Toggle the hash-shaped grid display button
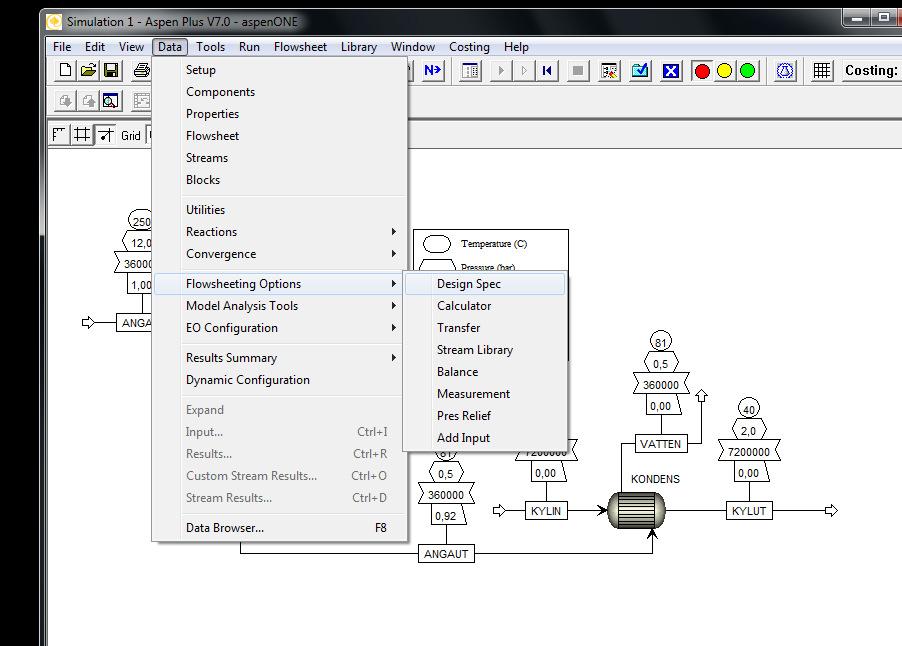The width and height of the screenshot is (902, 646). 82,135
